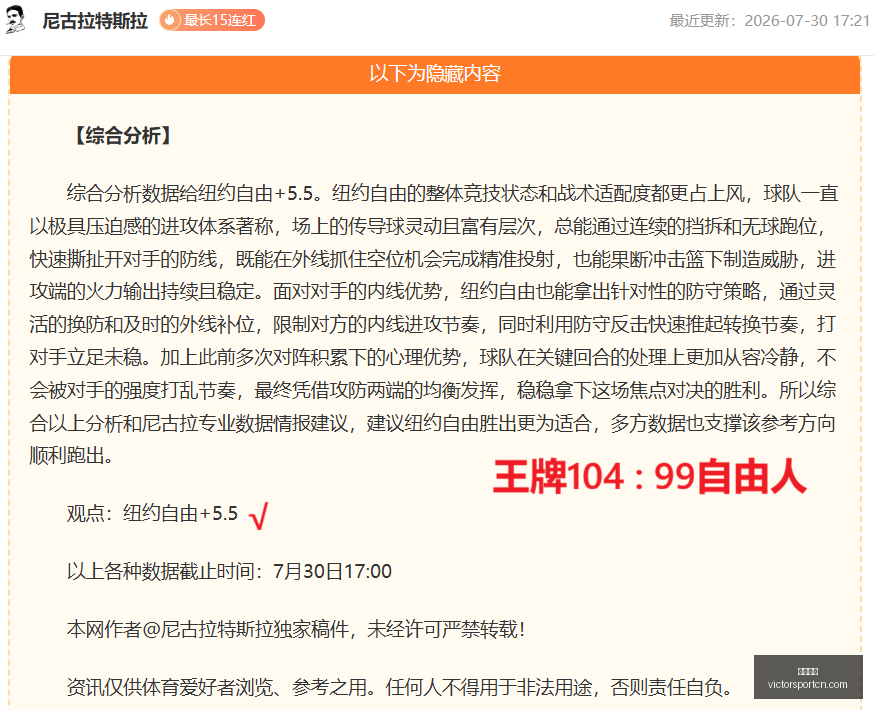Open author name 尼古拉特斯拉
The image size is (874, 710).
click(95, 21)
